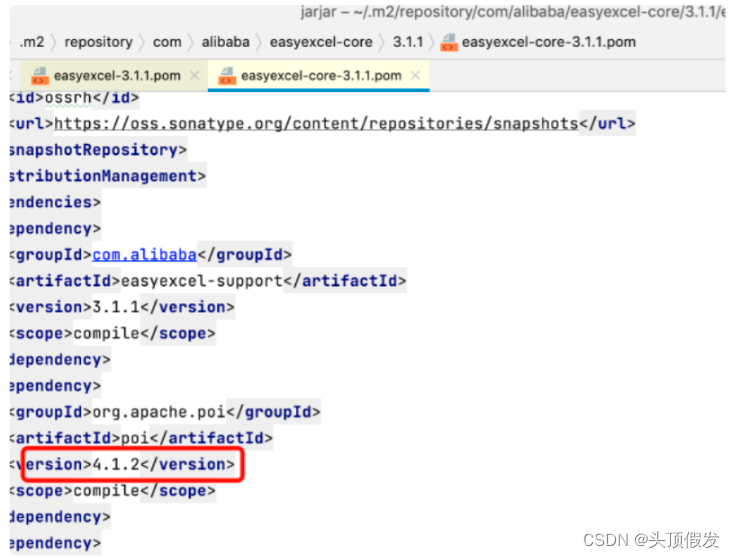735x558 pixels.
Task: Click the ossrh id text
Action: pyautogui.click(x=68, y=98)
